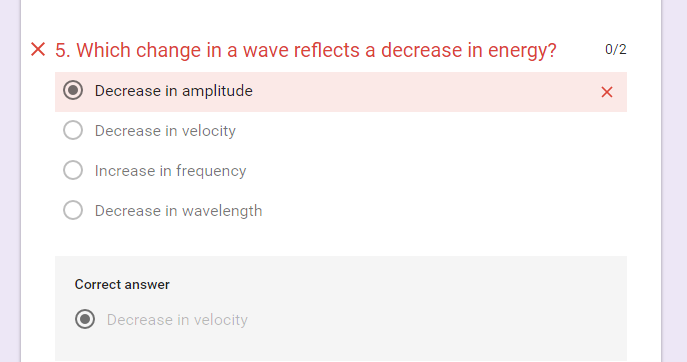The height and width of the screenshot is (362, 687).
Task: Click the radio button under Correct answer heading
Action: 85,319
